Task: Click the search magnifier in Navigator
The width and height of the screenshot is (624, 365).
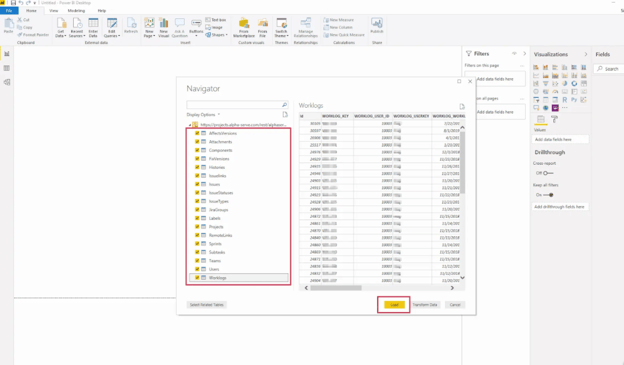Action: 285,105
